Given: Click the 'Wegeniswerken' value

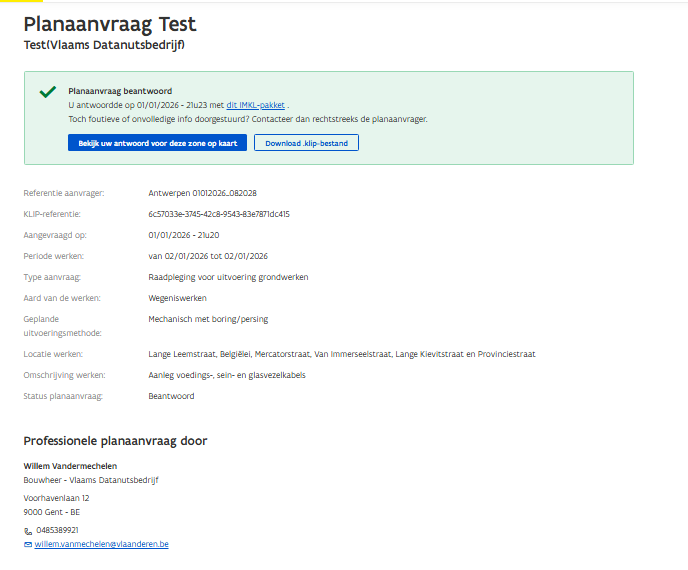Looking at the screenshot, I should coord(177,298).
